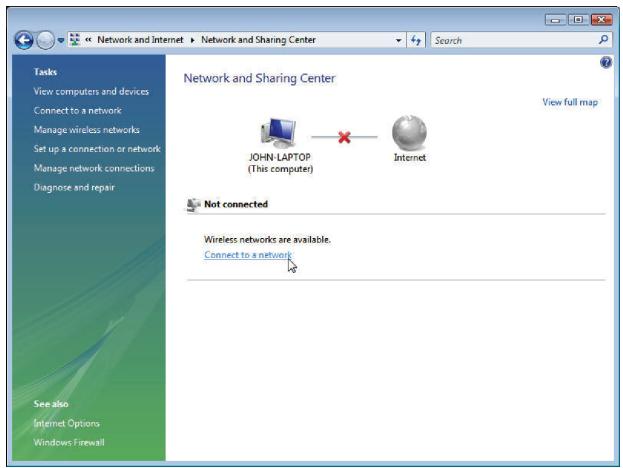Open the recent pages dropdown arrow
Screen dimensions: 623x468
(61, 40)
